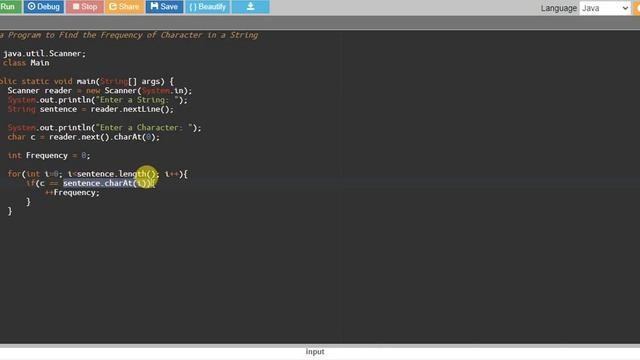This screenshot has width=640, height=360.
Task: Open the Language dropdown set to Java
Action: coord(605,8)
